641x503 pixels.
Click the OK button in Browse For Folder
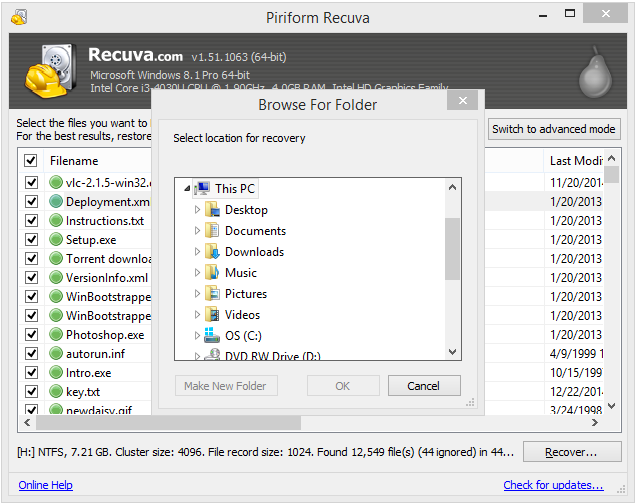pos(343,386)
